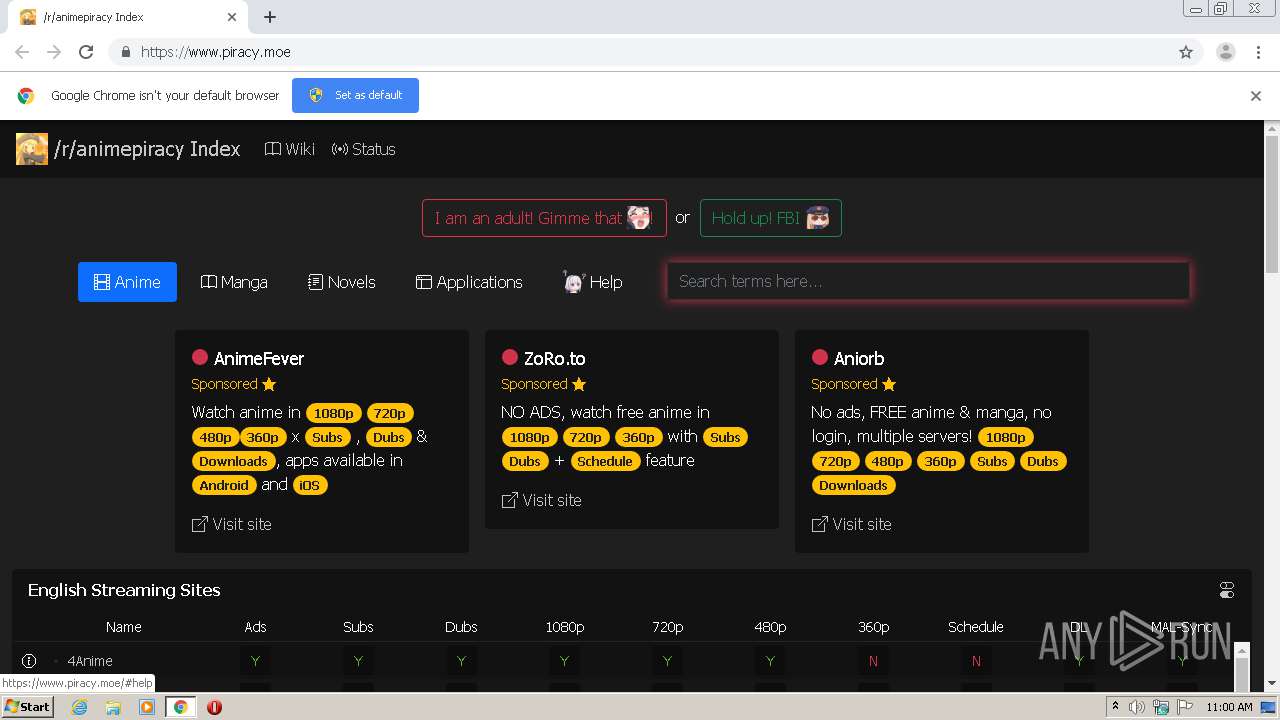Close the /r/animepiracy Index tab
The image size is (1280, 720).
pos(232,17)
